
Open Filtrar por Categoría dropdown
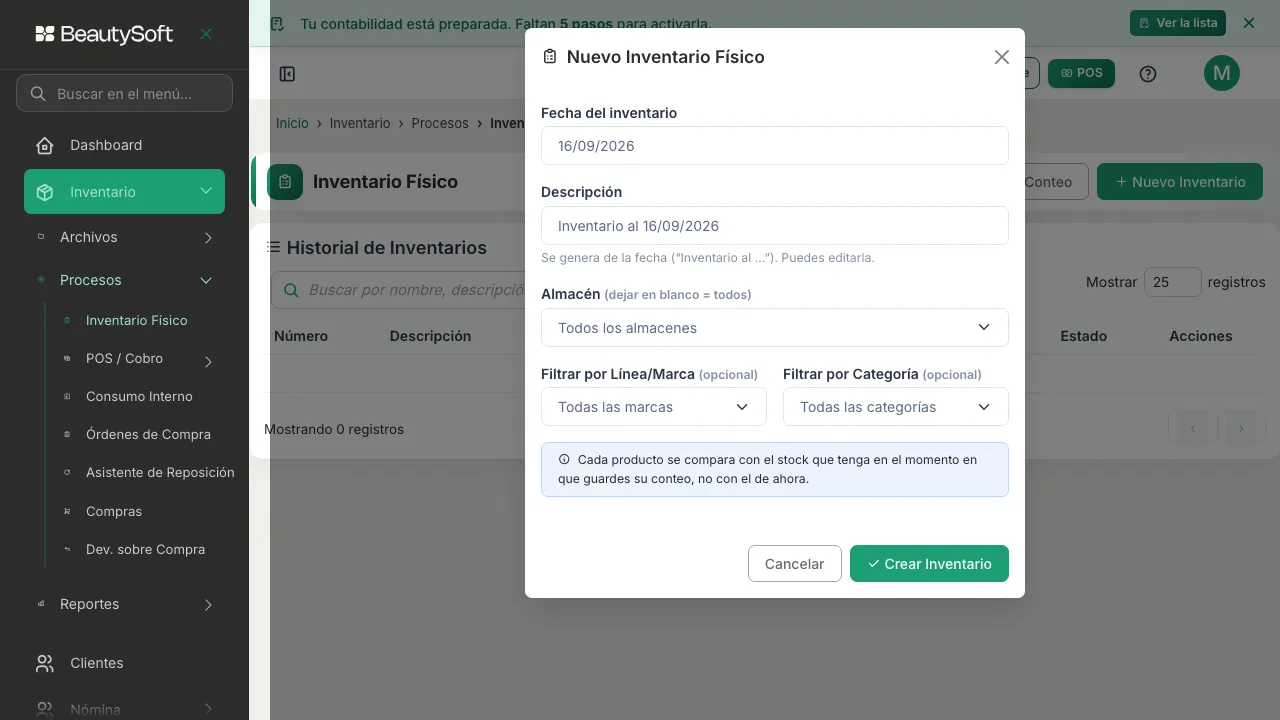pos(896,407)
